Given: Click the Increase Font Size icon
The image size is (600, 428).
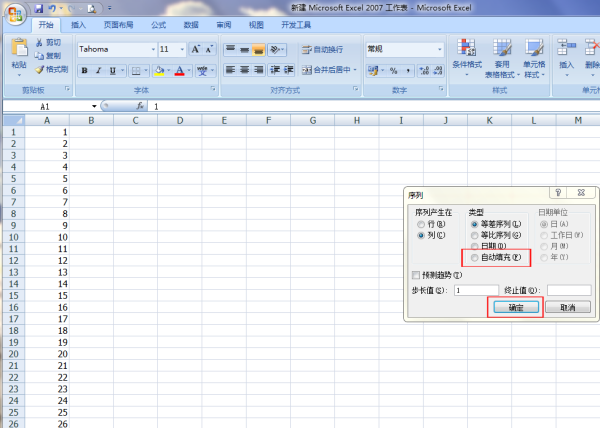Looking at the screenshot, I should point(196,48).
